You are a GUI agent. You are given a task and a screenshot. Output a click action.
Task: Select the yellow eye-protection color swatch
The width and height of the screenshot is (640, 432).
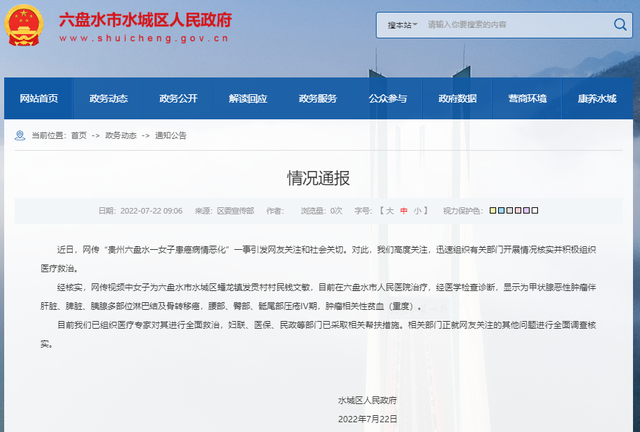tap(493, 211)
